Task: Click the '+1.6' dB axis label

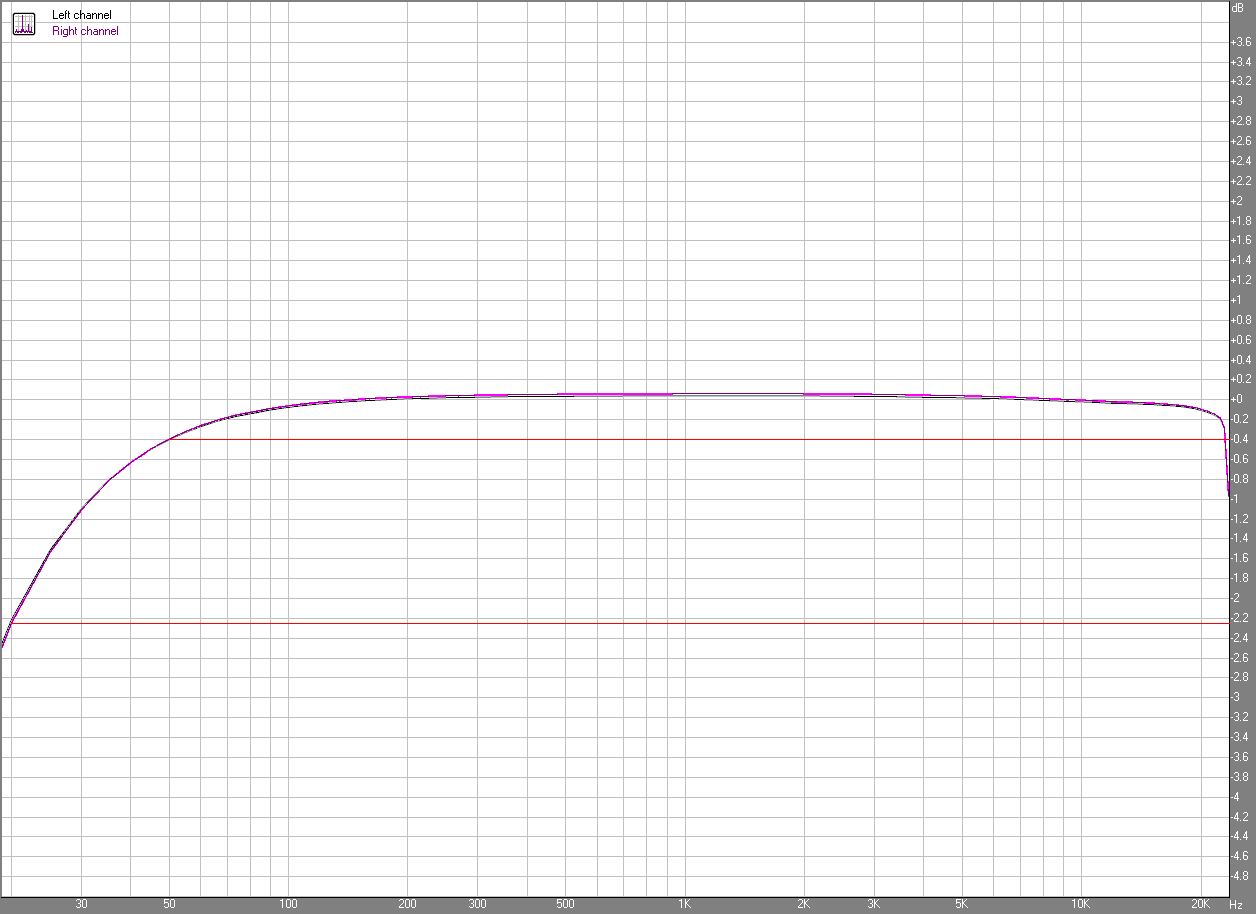Action: (x=1240, y=240)
